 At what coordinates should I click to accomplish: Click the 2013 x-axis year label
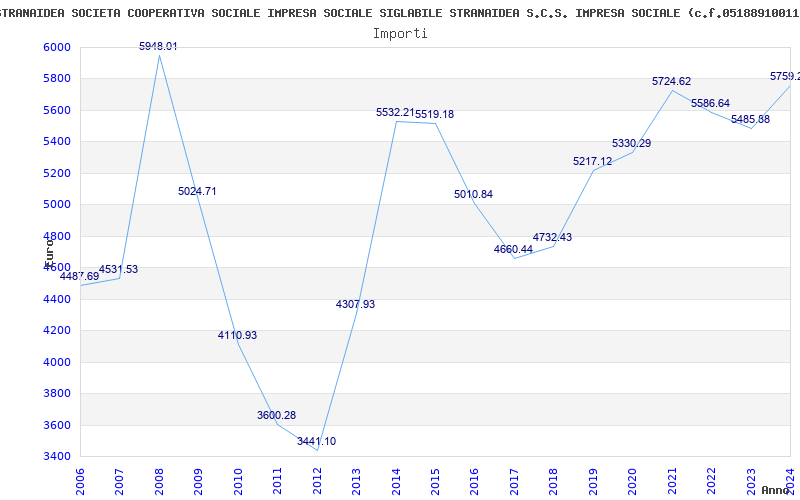[356, 482]
